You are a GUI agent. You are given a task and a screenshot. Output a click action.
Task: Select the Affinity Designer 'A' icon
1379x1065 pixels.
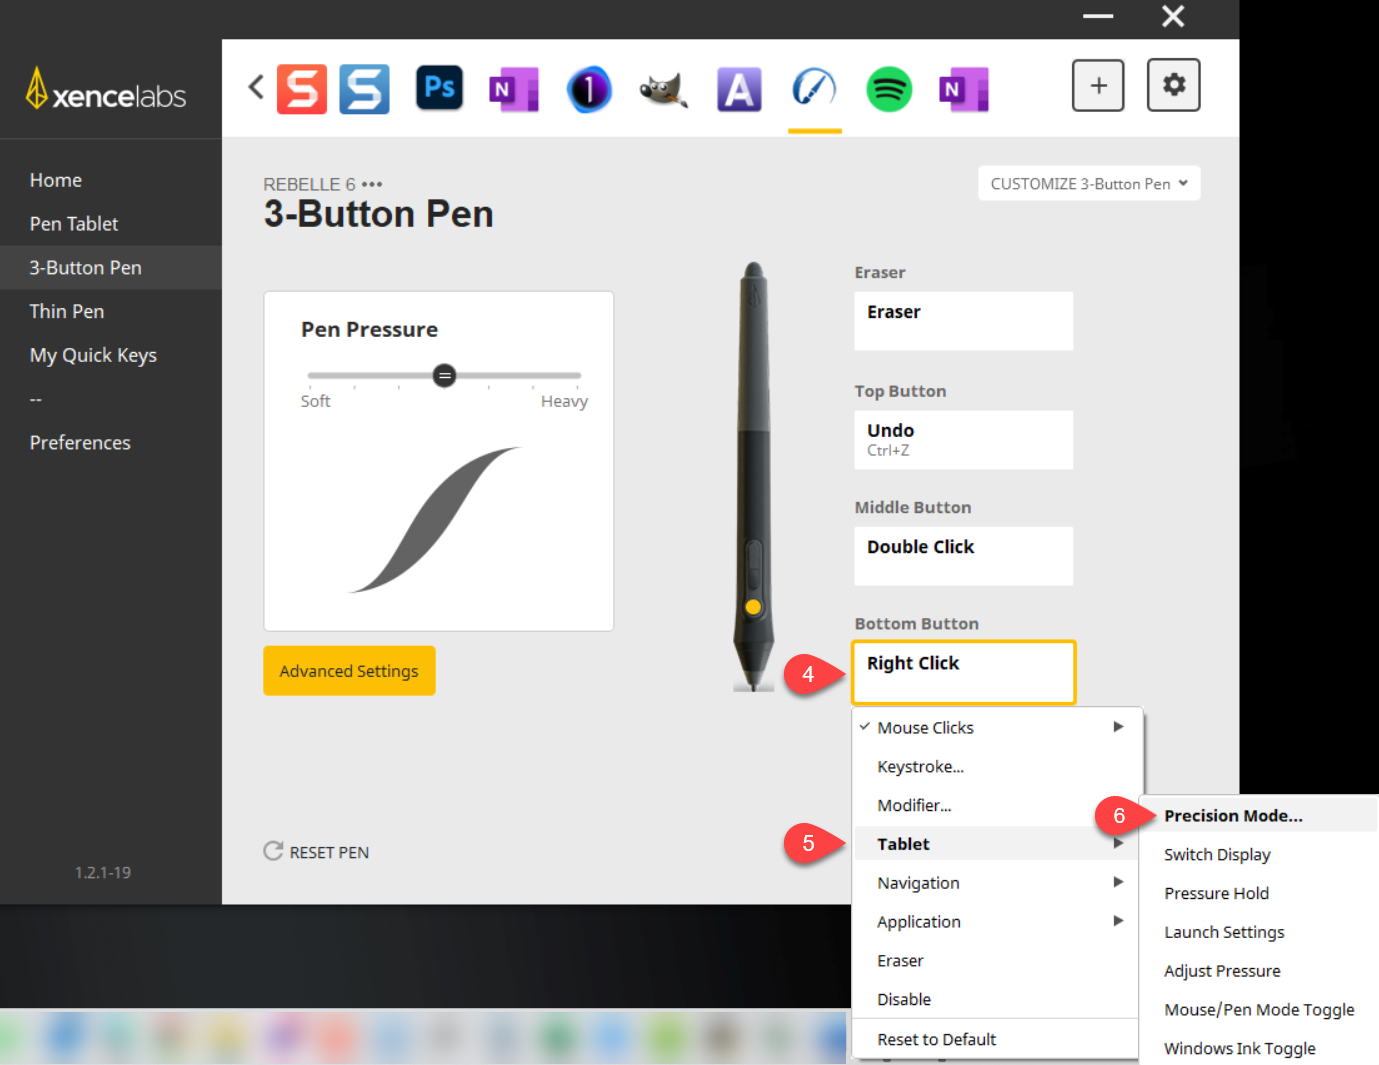coord(739,89)
